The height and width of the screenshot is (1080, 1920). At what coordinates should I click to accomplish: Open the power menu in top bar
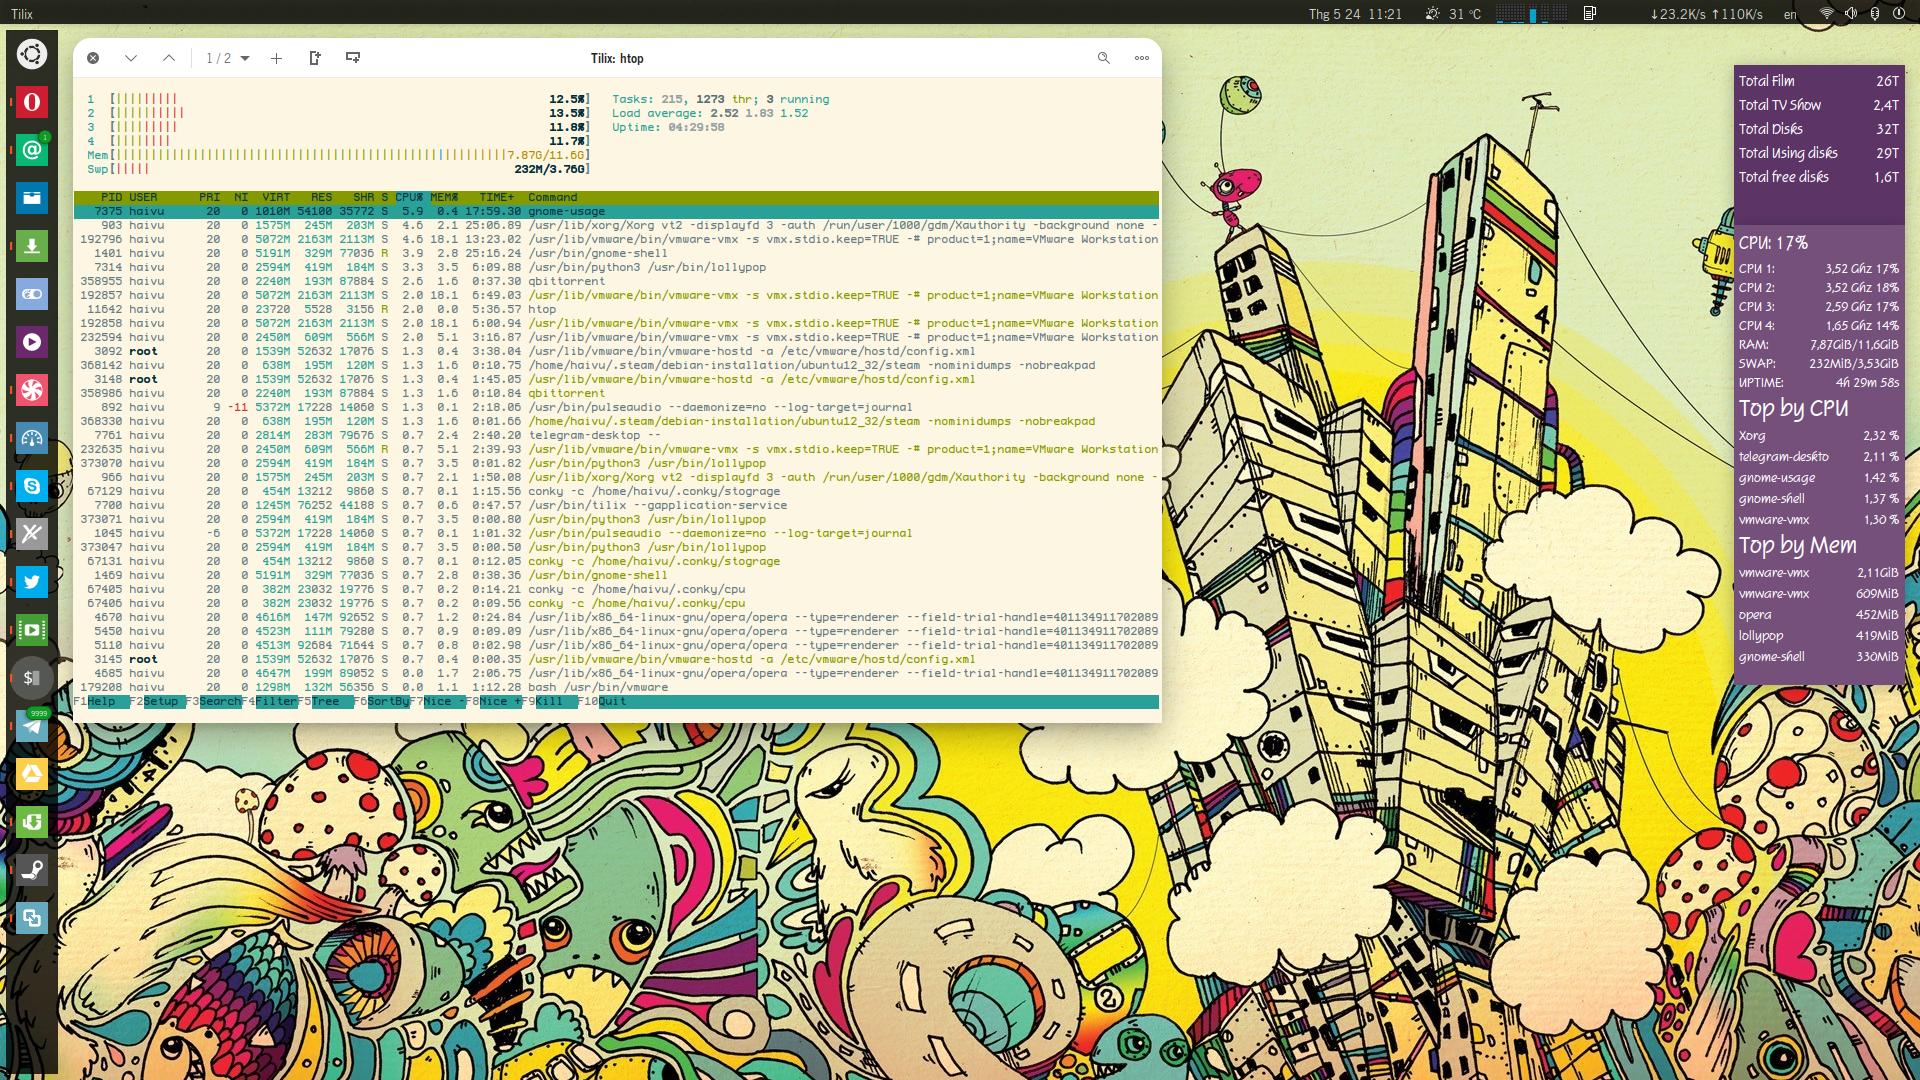click(1900, 14)
